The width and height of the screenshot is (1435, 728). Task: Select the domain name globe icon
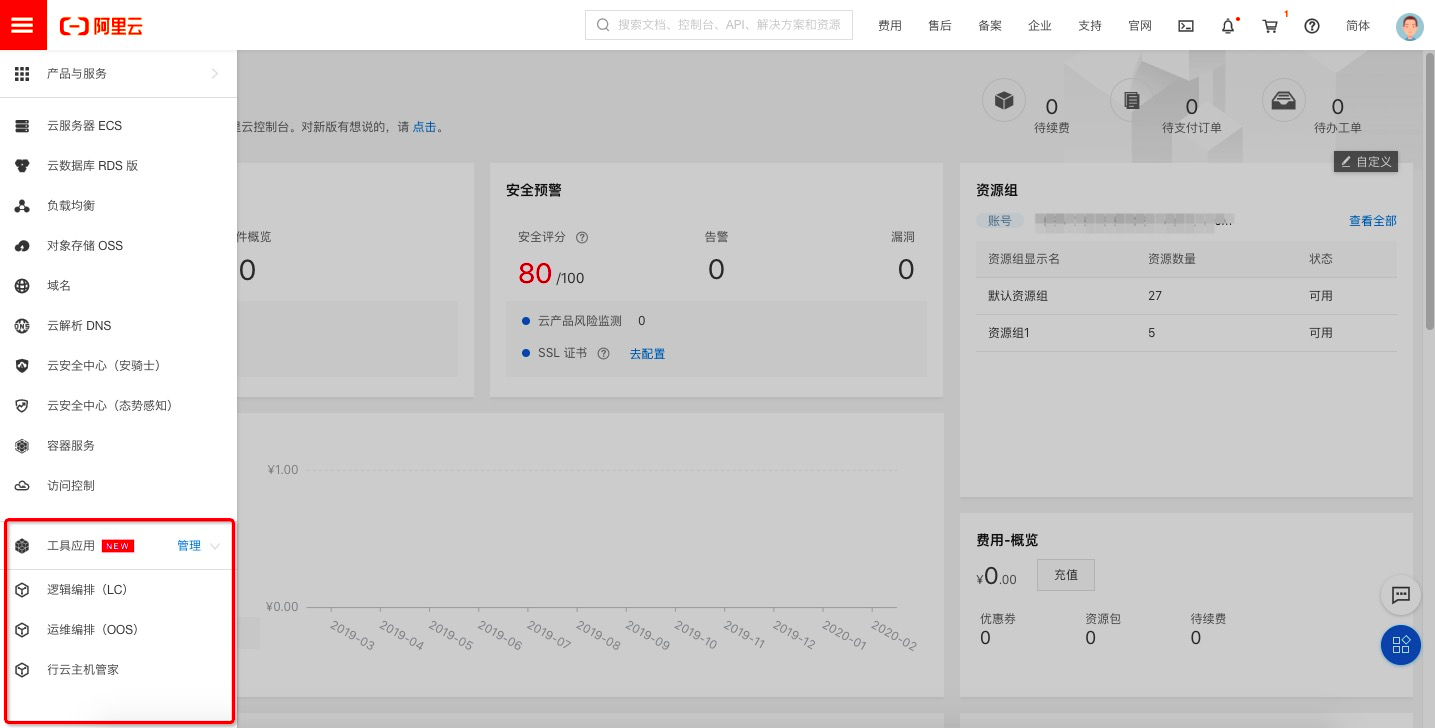tap(22, 286)
